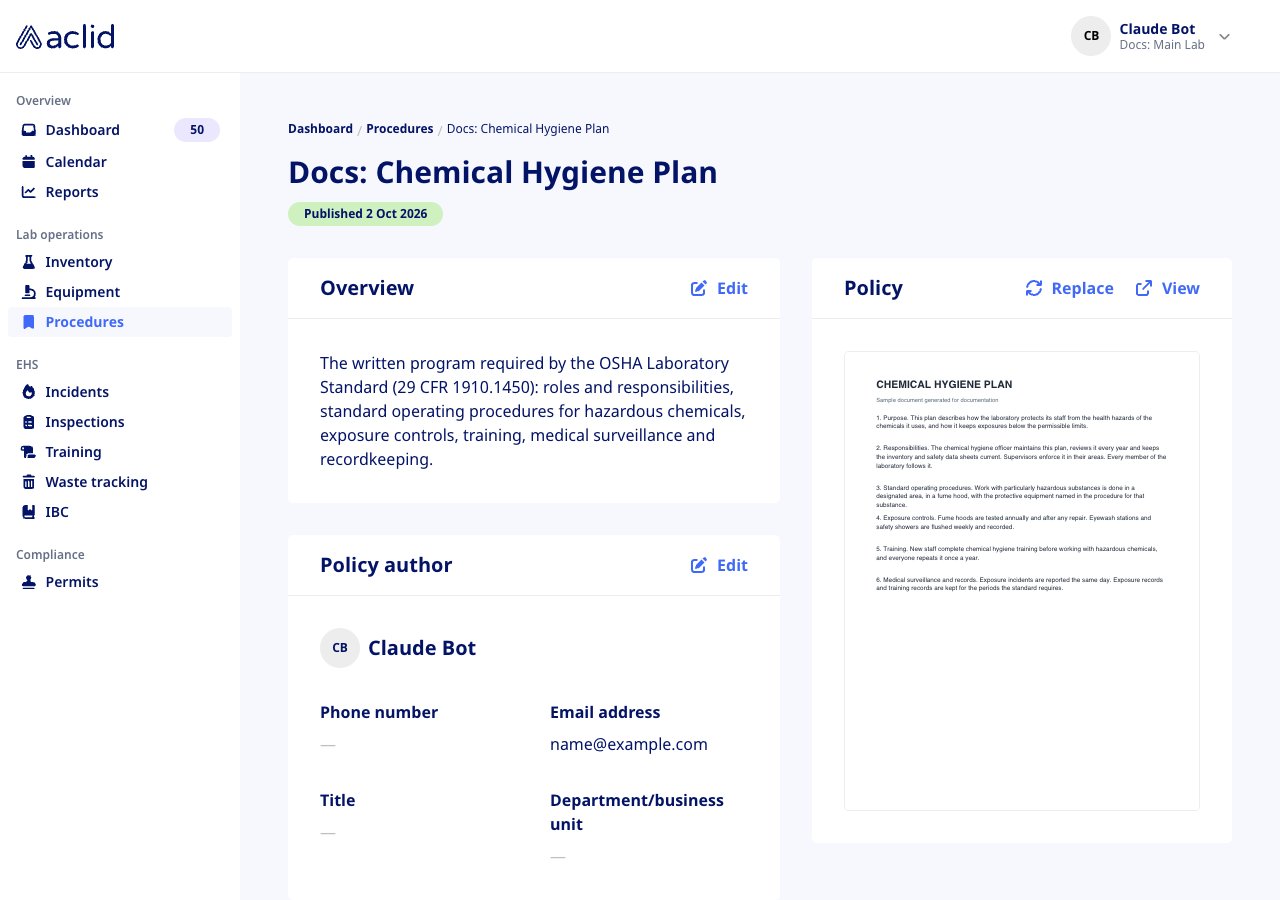
Task: Click the CB avatar in top bar
Action: tap(1091, 36)
